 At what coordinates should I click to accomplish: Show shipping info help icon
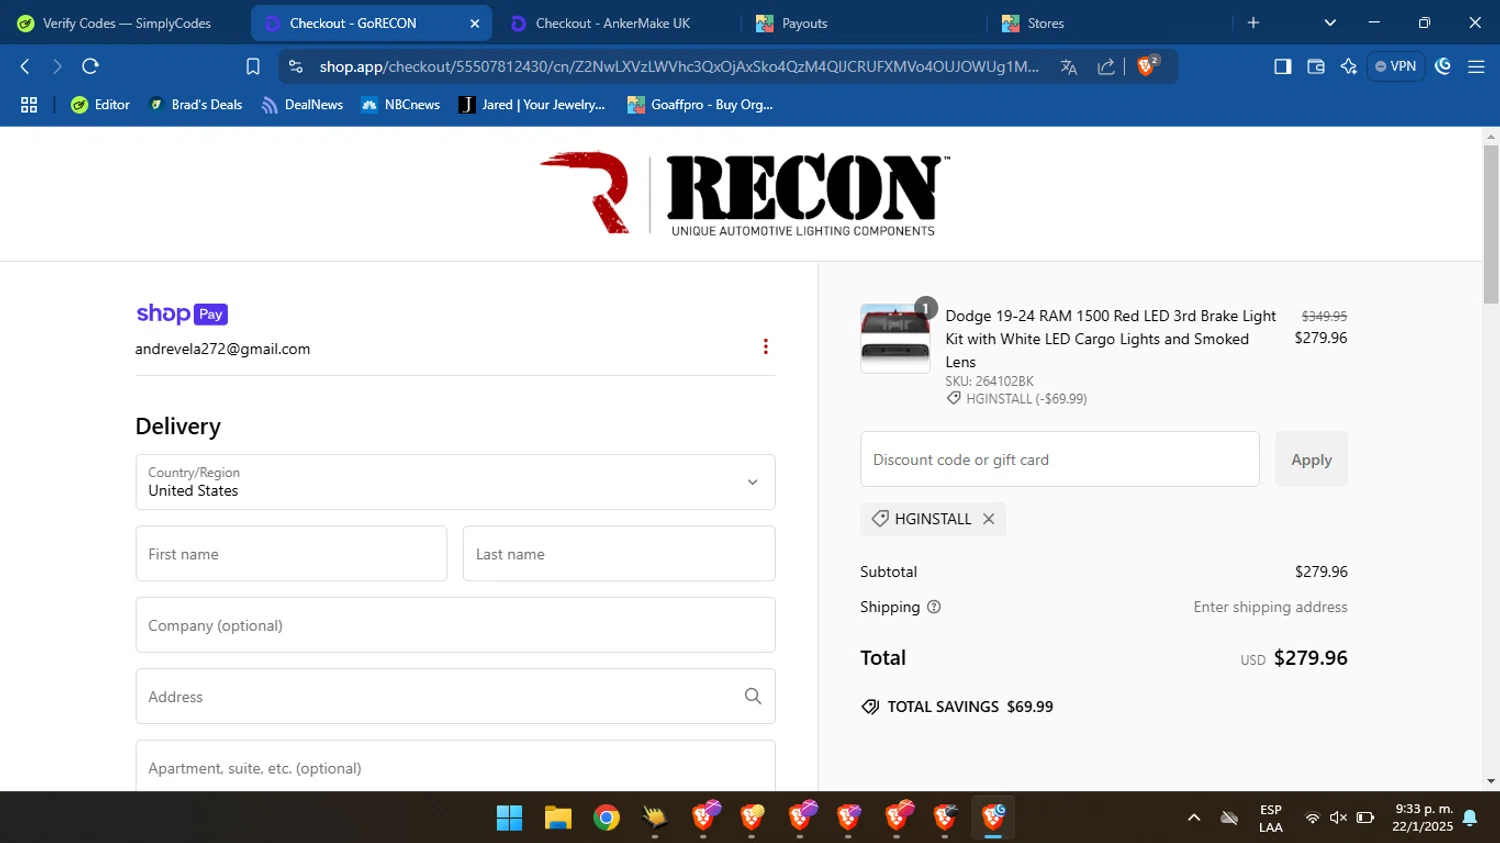tap(934, 607)
